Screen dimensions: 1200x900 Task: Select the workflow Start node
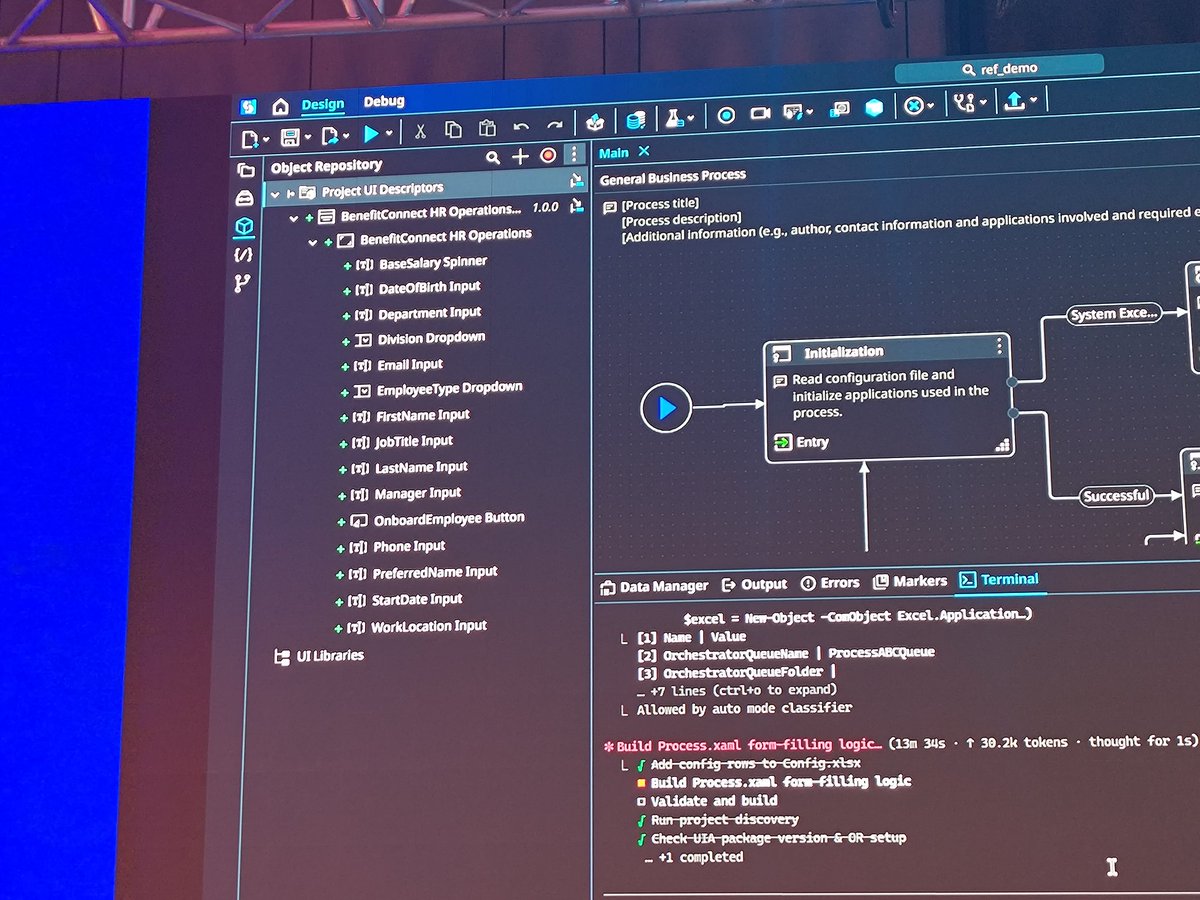click(x=667, y=408)
